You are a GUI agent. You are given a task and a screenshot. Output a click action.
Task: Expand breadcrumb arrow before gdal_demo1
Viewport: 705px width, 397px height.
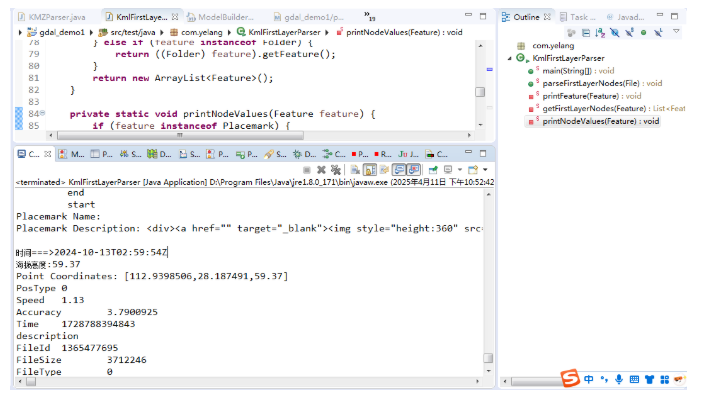pyautogui.click(x=20, y=32)
